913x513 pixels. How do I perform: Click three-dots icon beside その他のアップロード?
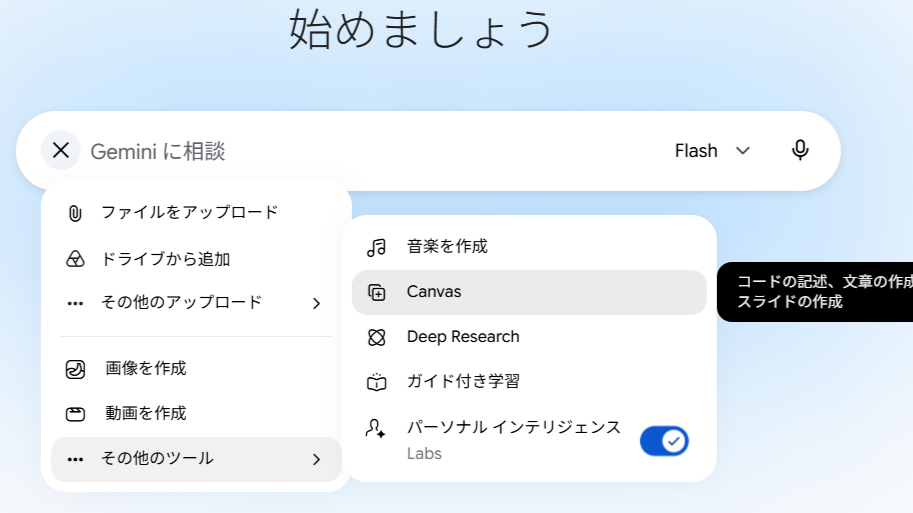(75, 303)
